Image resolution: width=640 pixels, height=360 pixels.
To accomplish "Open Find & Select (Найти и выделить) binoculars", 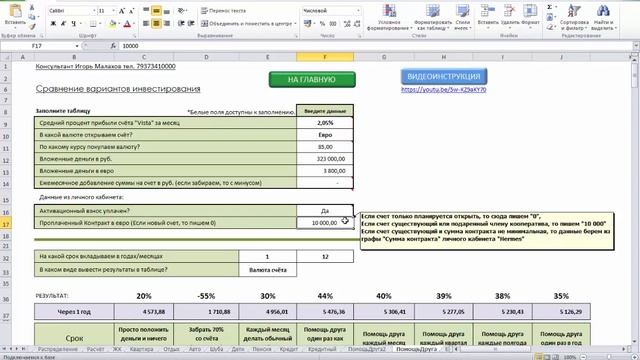I will 604,17.
